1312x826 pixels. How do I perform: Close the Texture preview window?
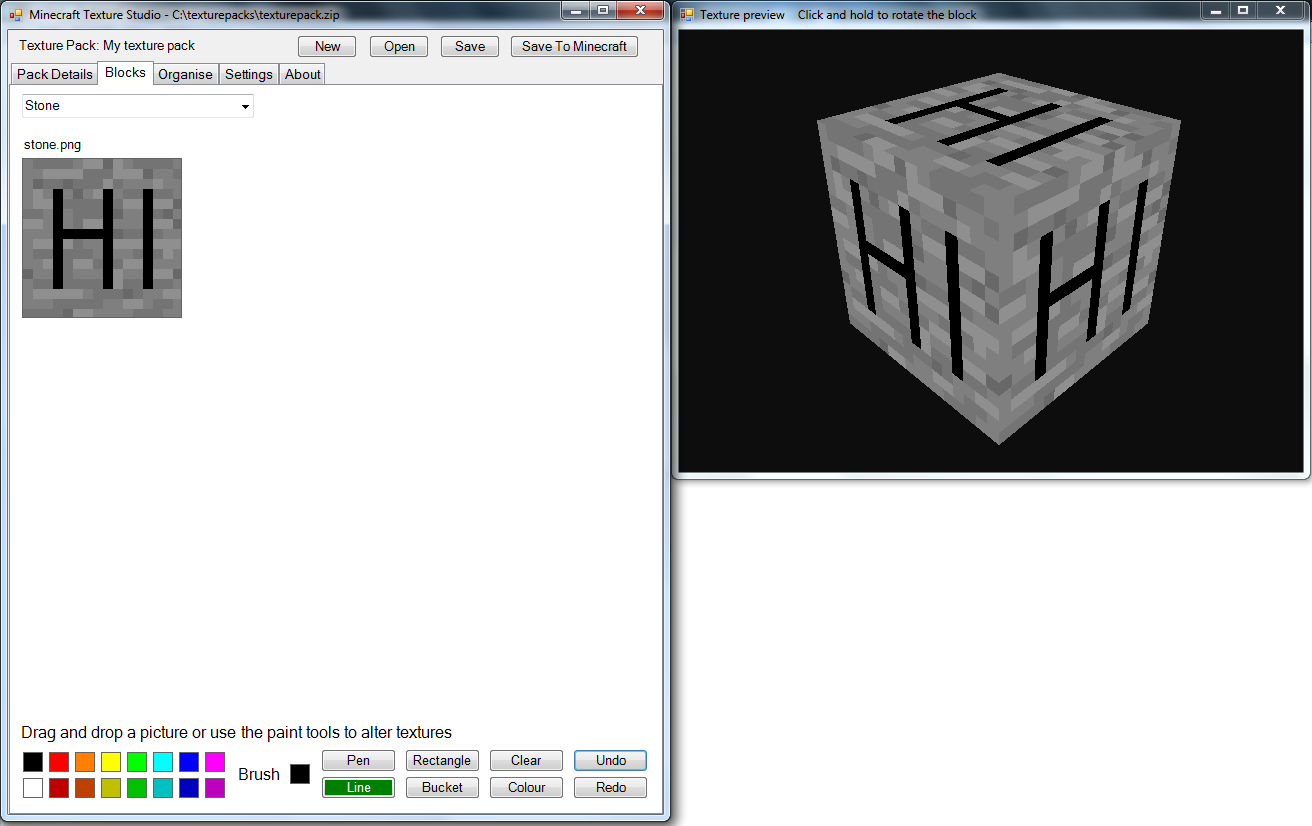point(1280,10)
